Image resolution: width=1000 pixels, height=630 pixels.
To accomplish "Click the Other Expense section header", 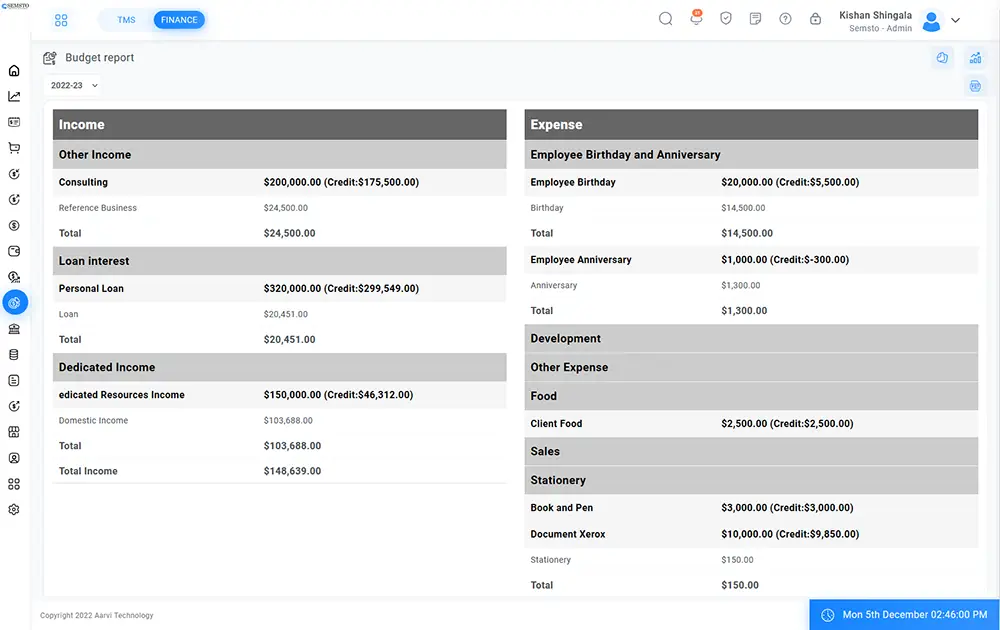I will [751, 367].
